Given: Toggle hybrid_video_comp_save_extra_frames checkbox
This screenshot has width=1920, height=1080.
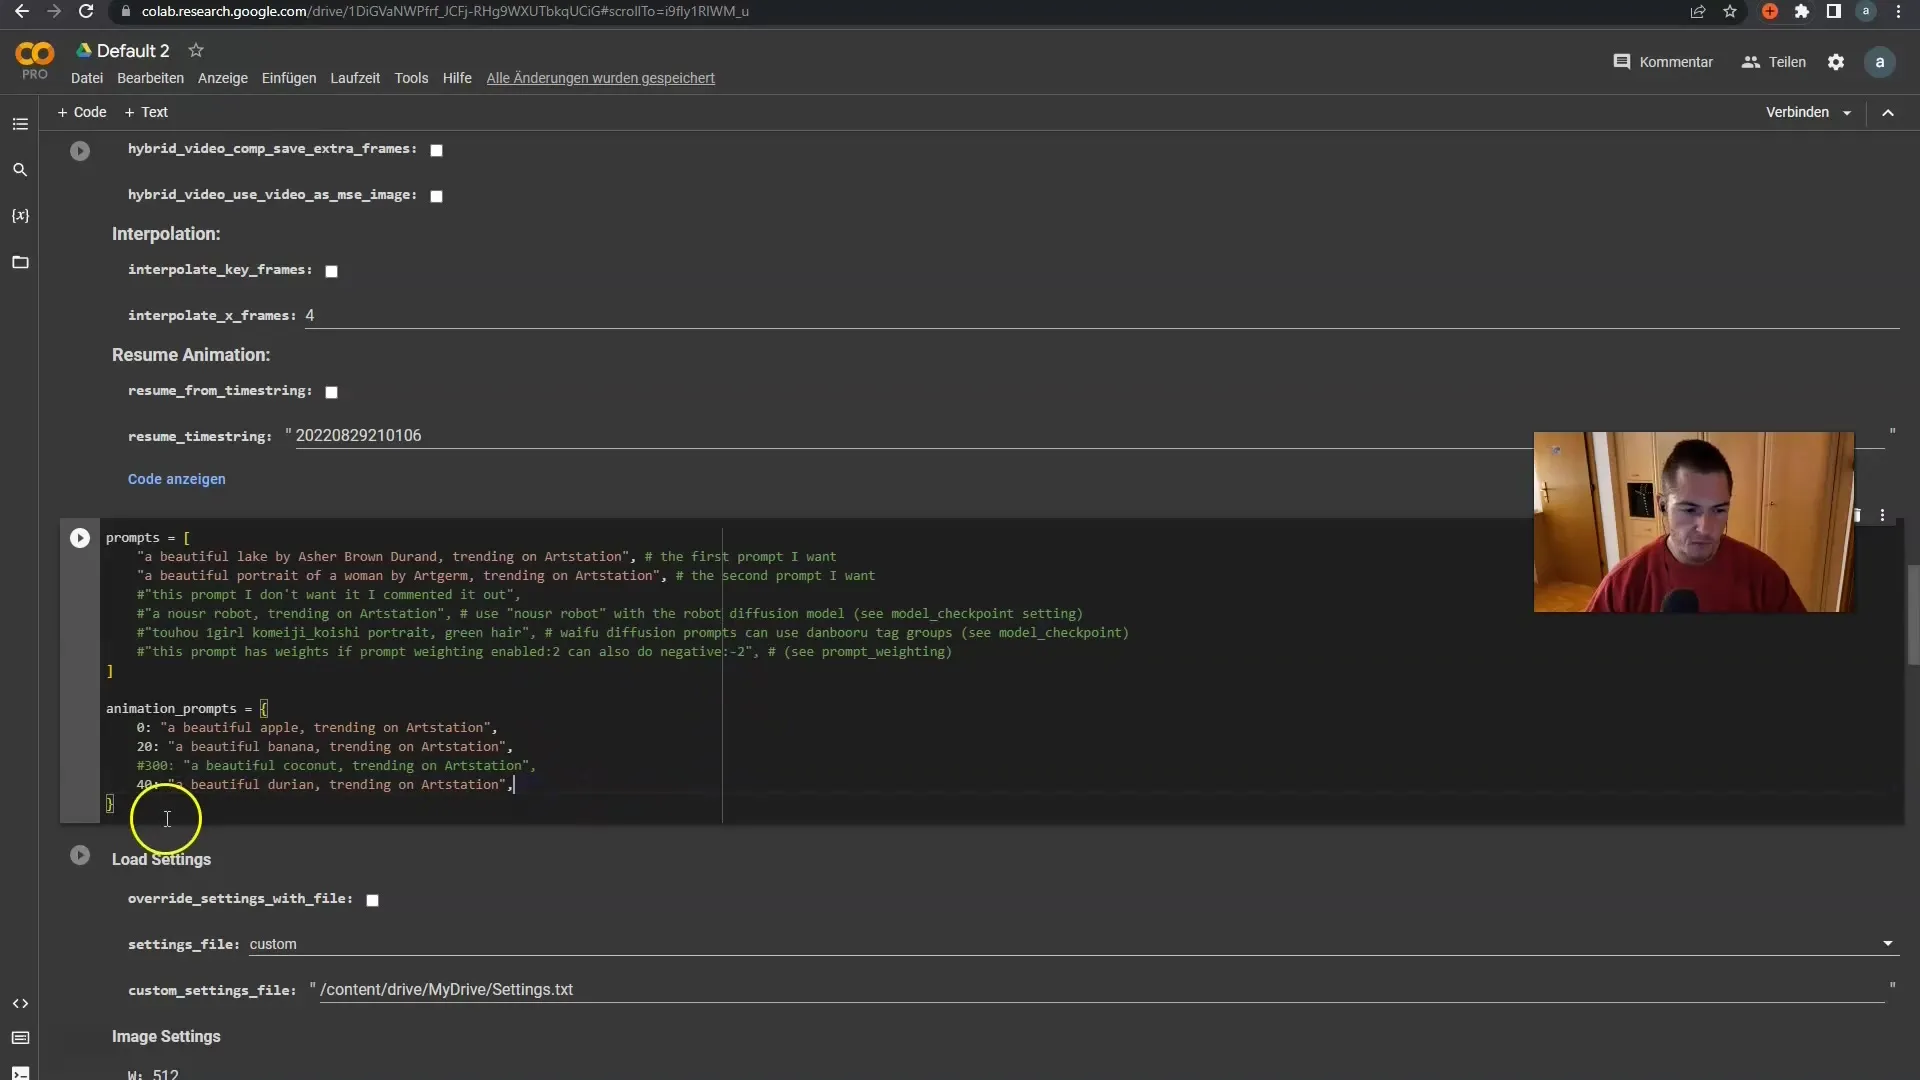Looking at the screenshot, I should [x=436, y=150].
